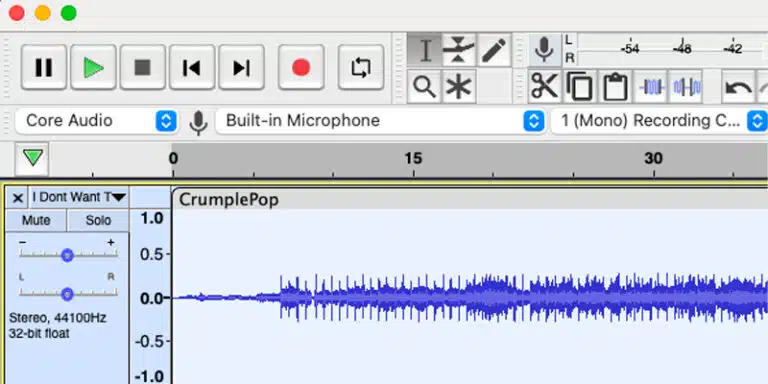Click the Play button
The image size is (768, 384).
[93, 67]
